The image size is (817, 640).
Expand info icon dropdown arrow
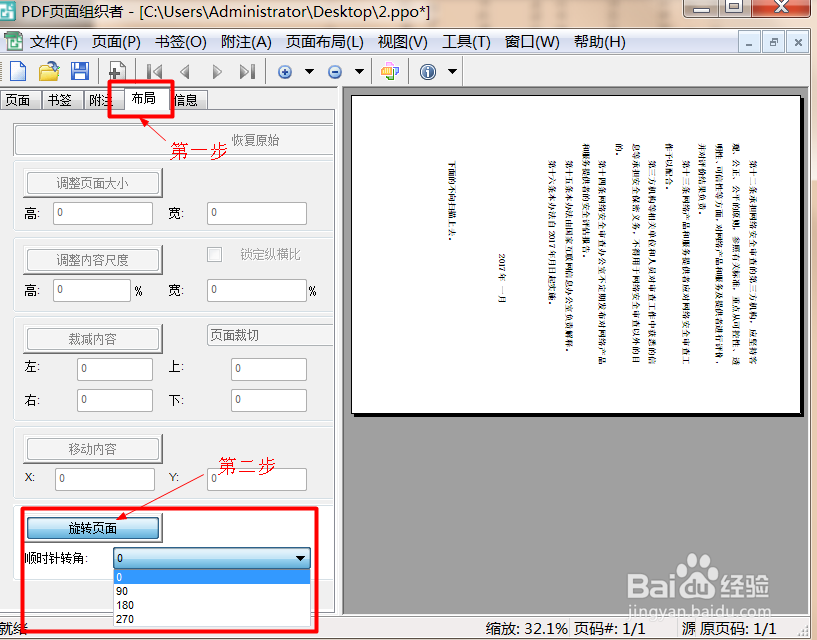click(x=452, y=71)
